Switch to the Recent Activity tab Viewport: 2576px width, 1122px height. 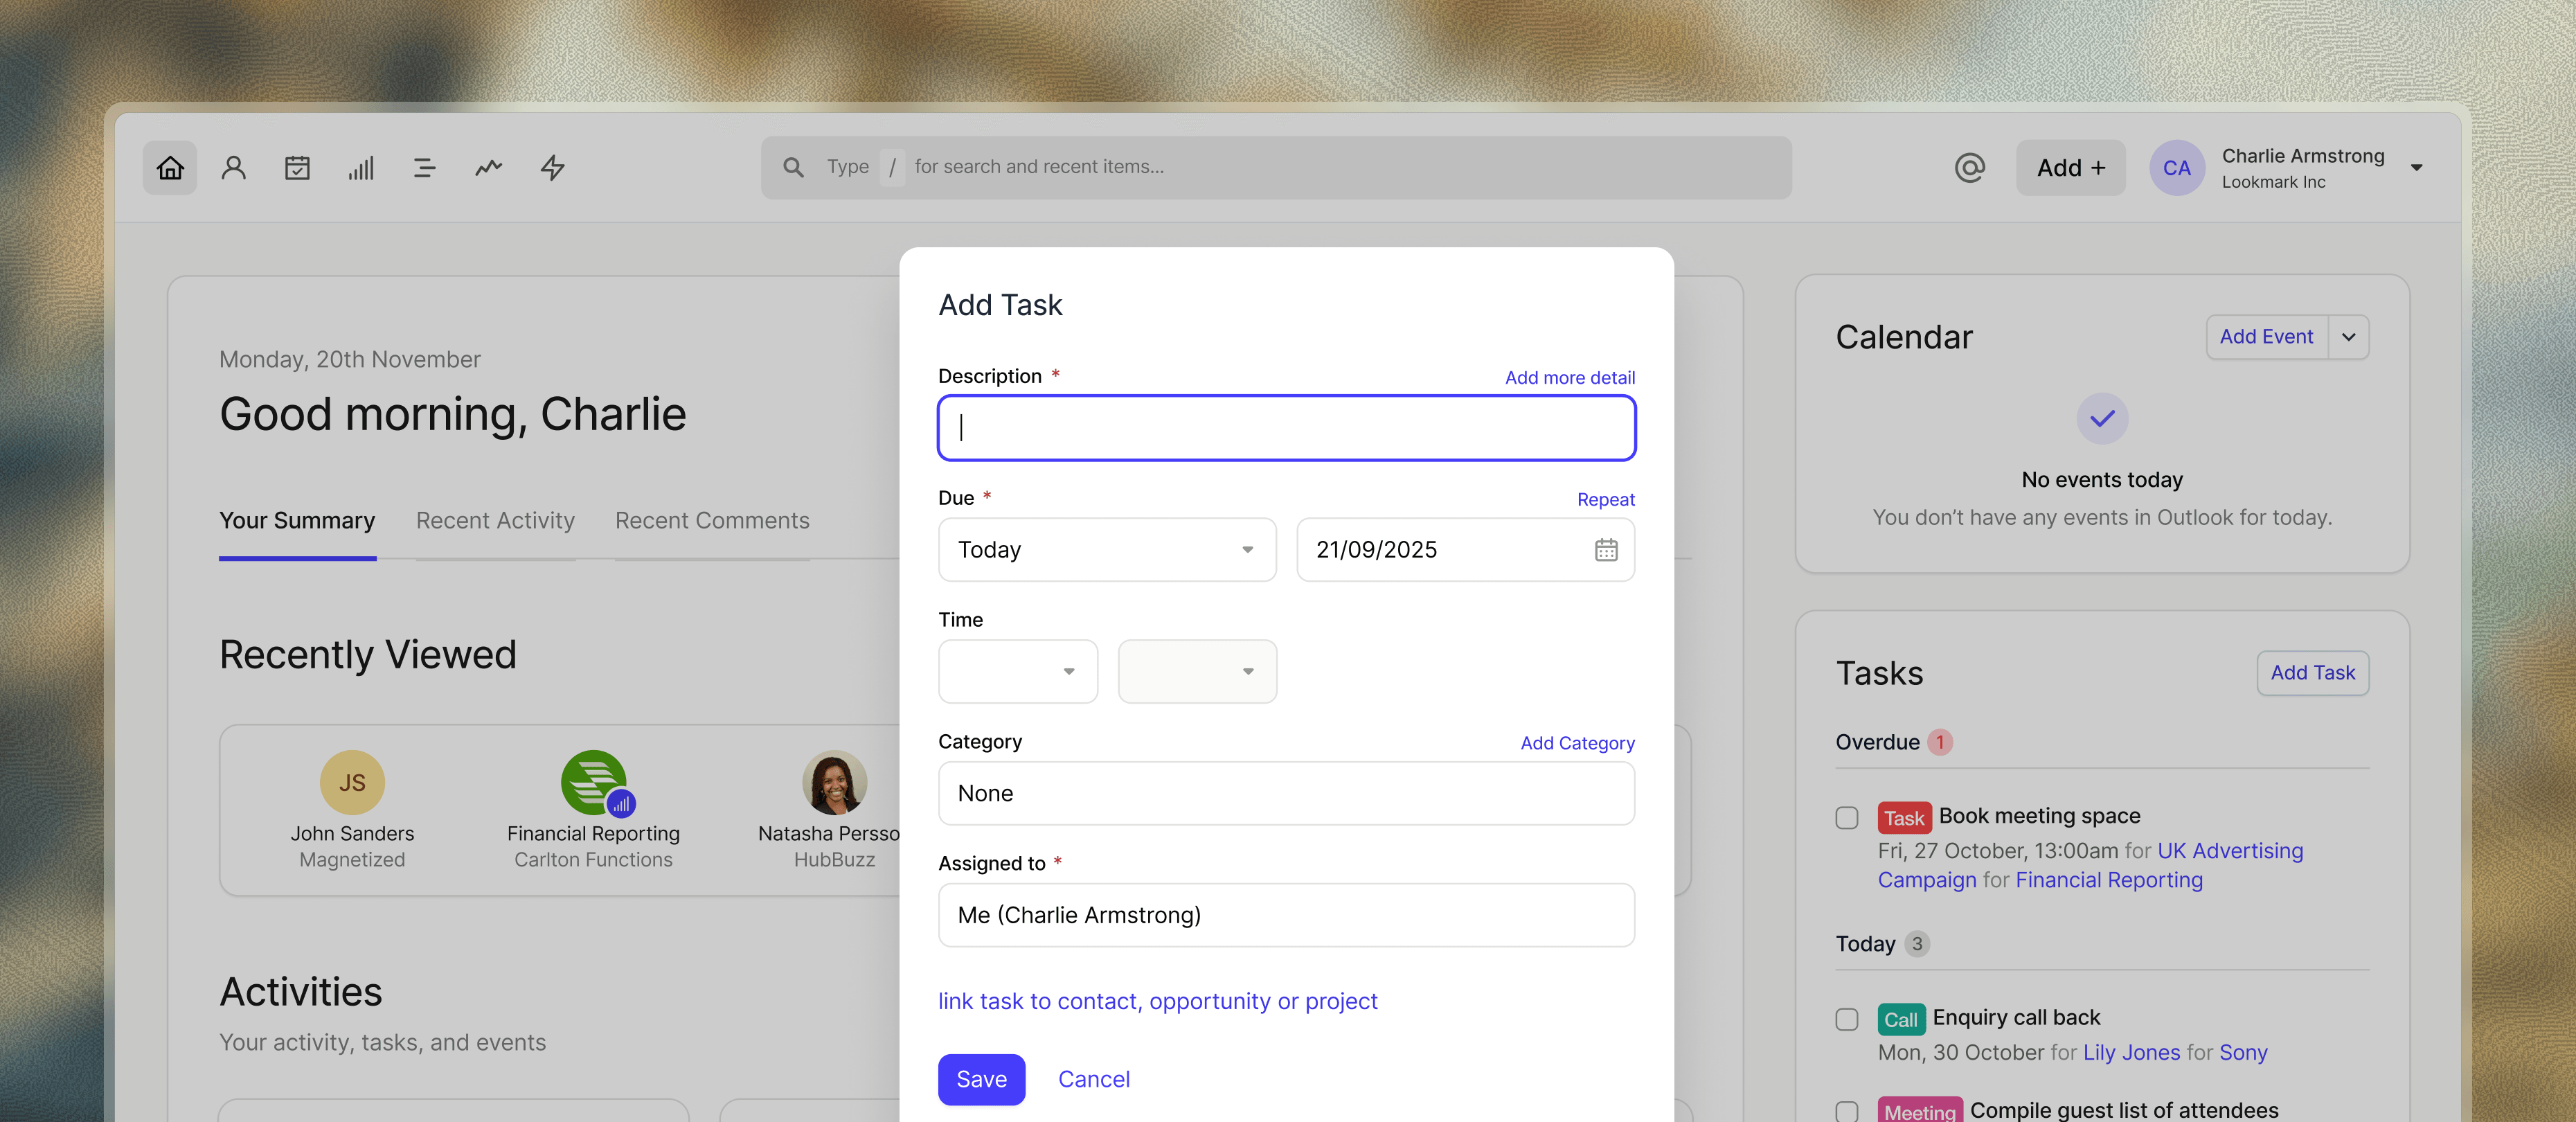click(x=494, y=520)
